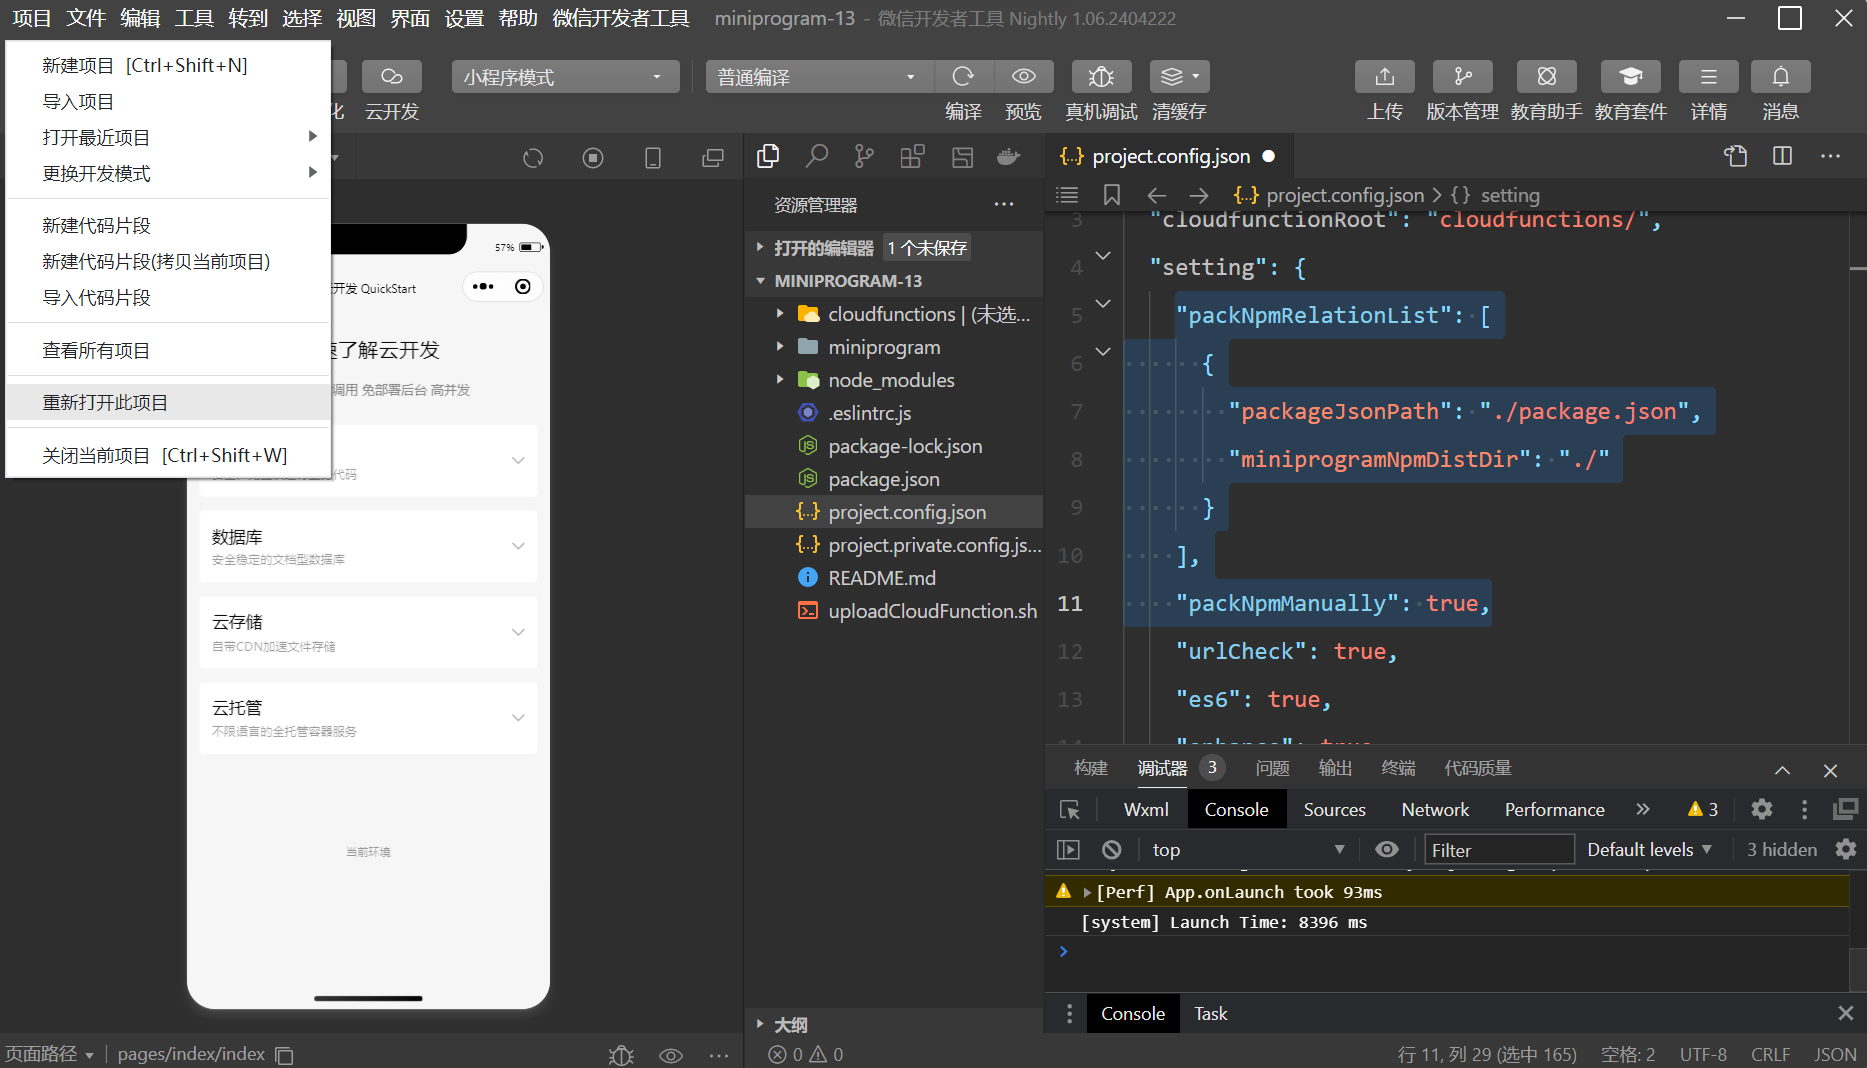The image size is (1867, 1068).
Task: Open the README.md file
Action: pos(882,578)
